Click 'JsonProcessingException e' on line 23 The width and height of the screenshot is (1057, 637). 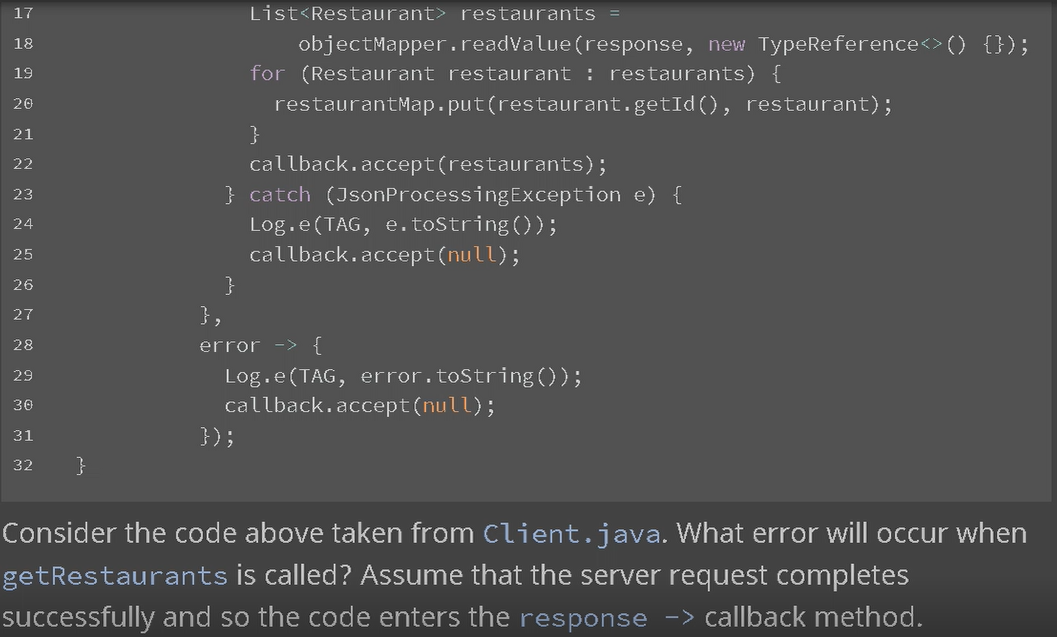click(x=490, y=195)
